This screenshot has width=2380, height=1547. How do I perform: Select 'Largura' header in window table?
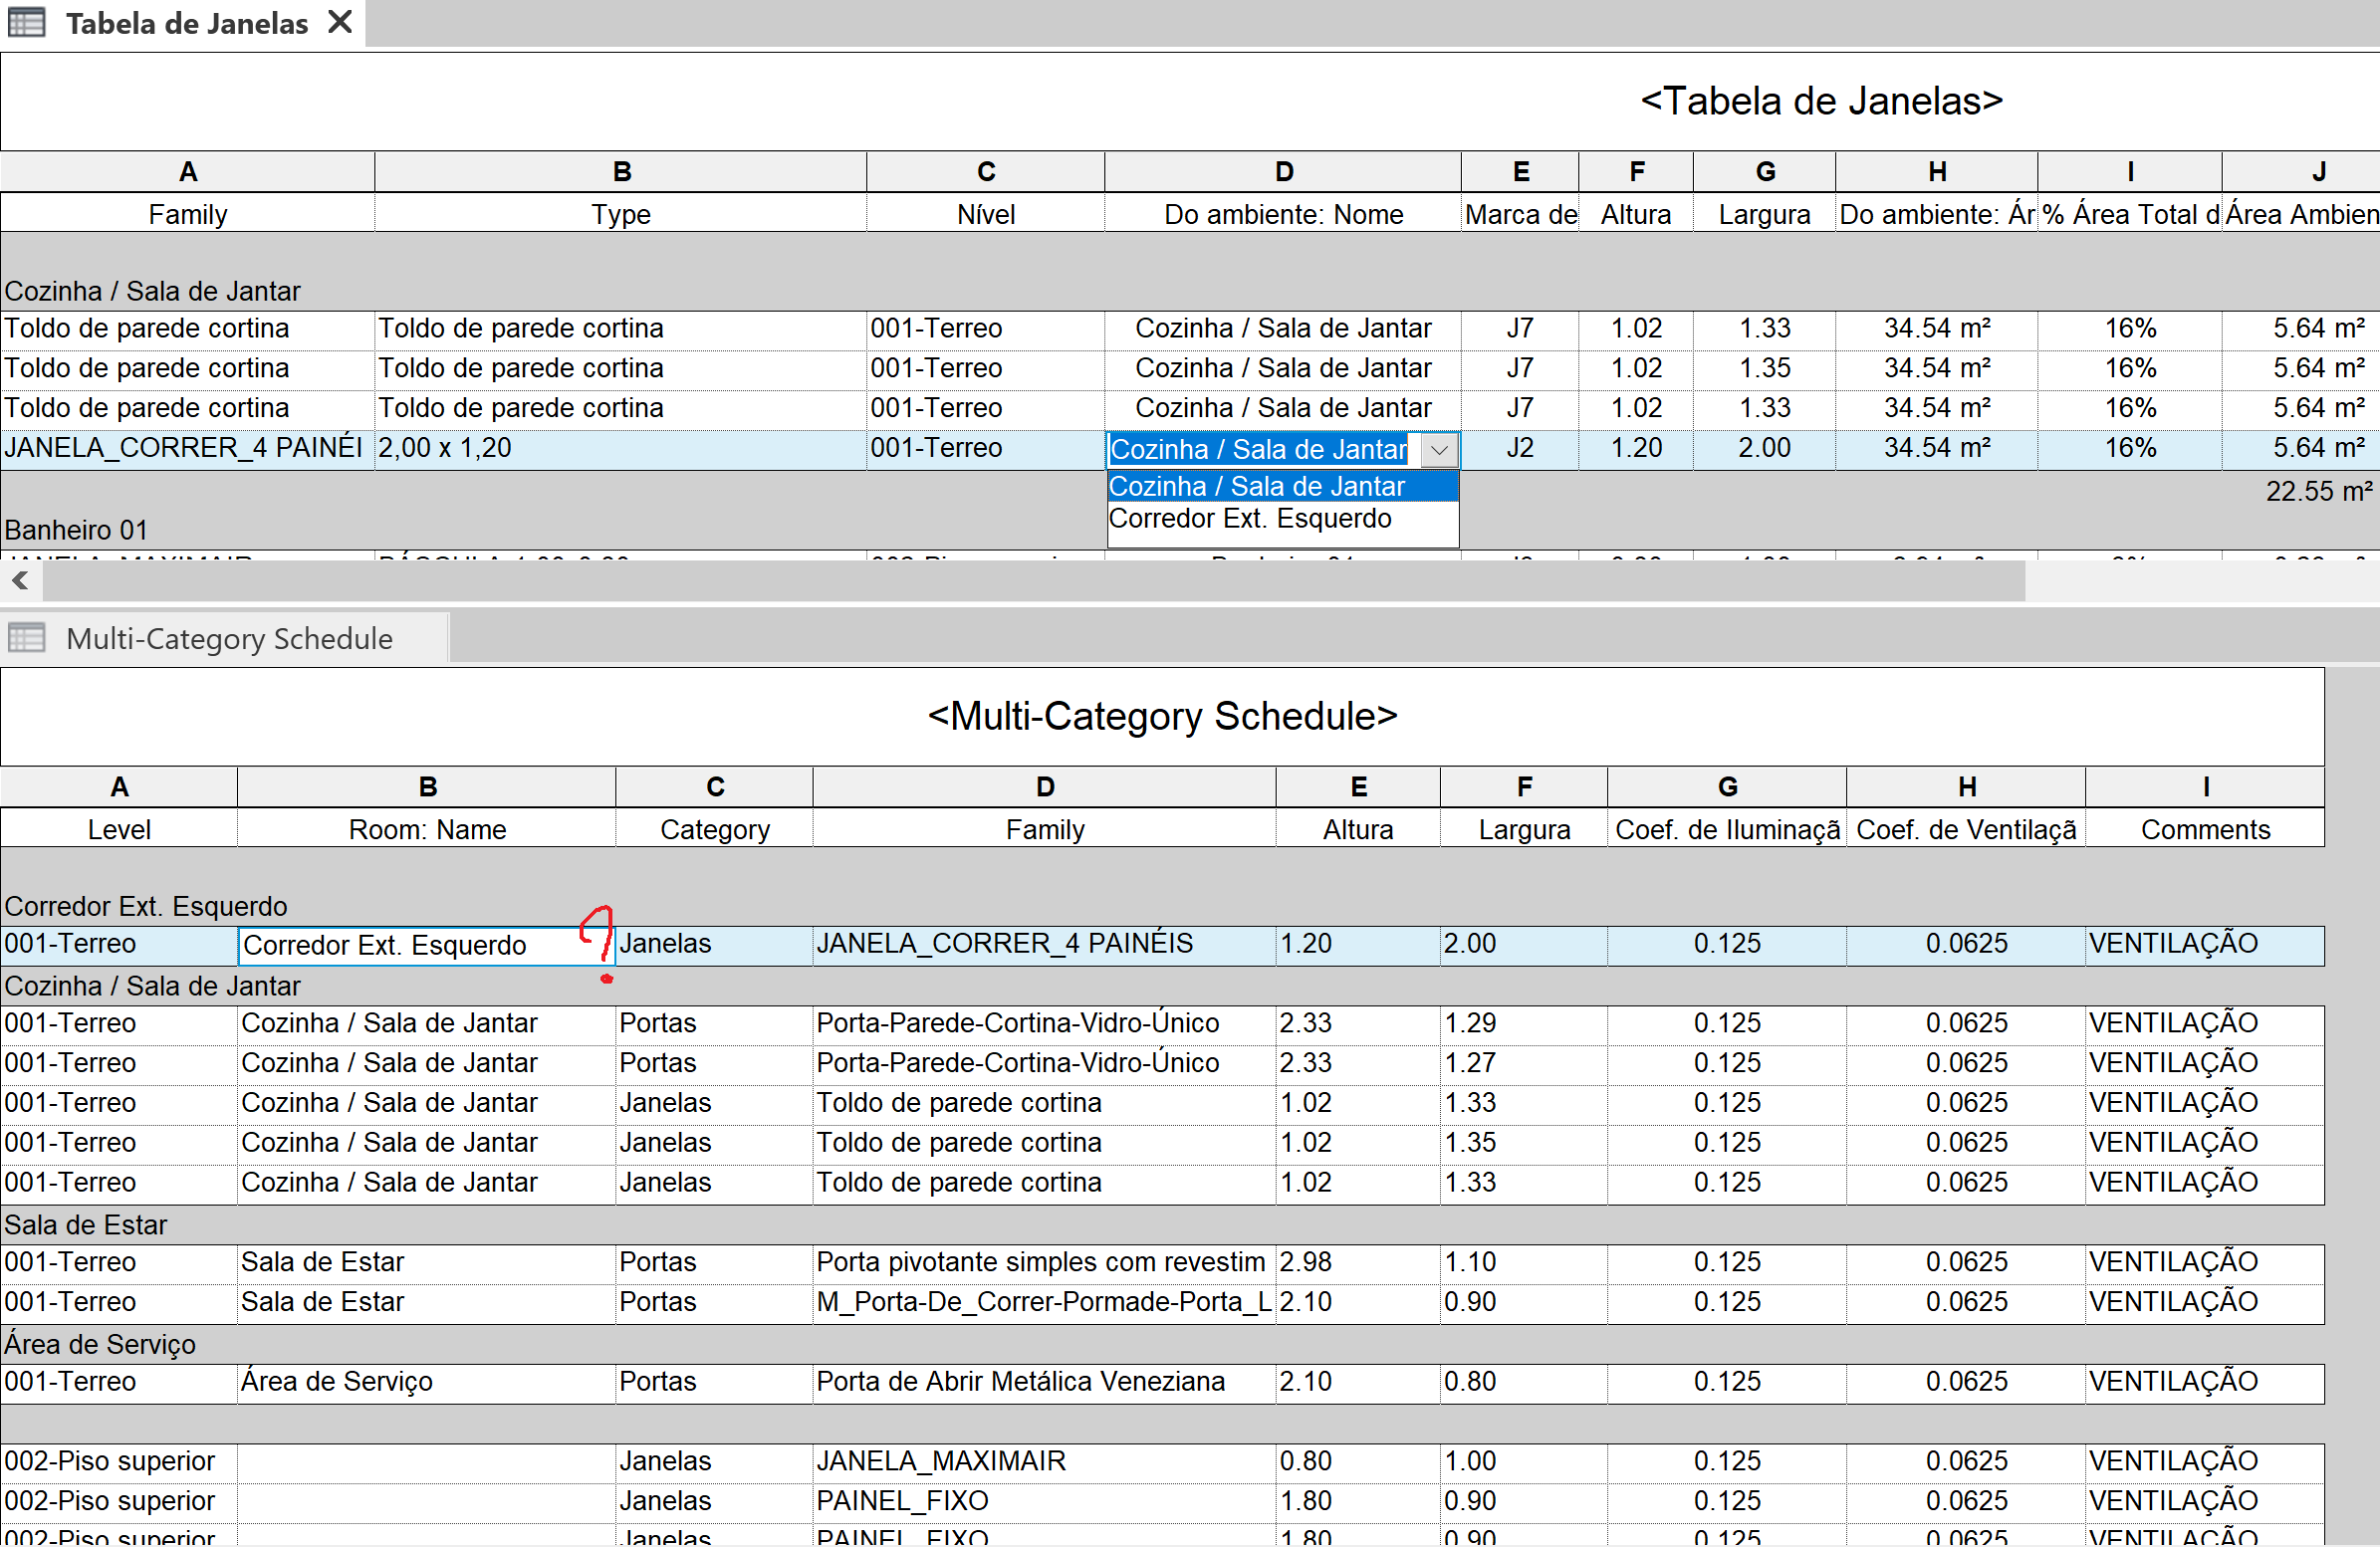[1764, 214]
